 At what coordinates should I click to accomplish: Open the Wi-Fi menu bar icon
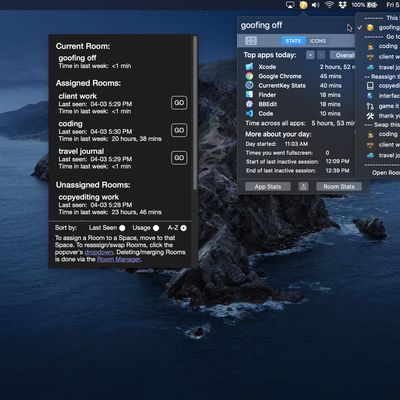329,5
